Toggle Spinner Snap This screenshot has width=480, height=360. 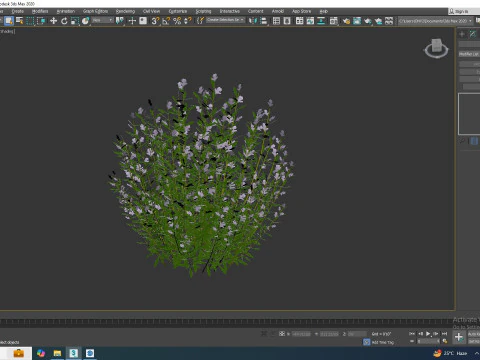pyautogui.click(x=188, y=21)
